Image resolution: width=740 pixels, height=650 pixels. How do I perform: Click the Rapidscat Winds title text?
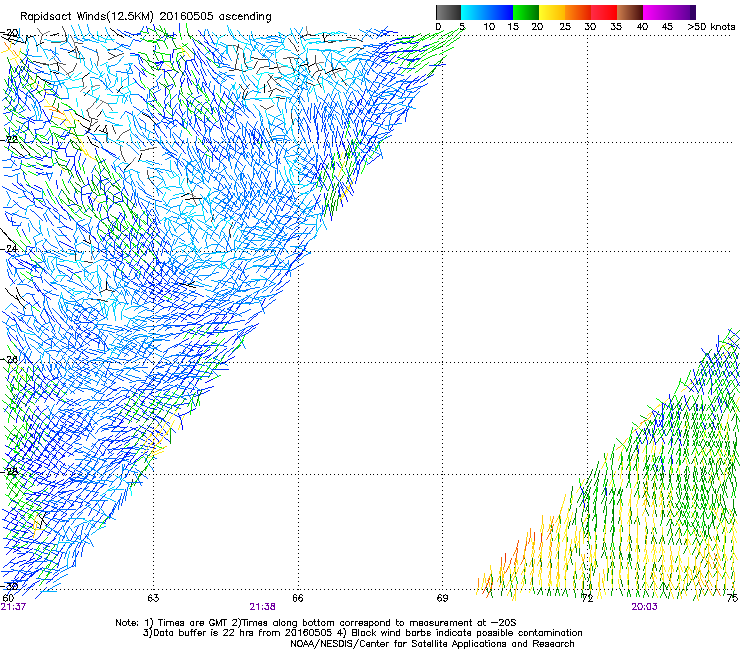pos(146,17)
